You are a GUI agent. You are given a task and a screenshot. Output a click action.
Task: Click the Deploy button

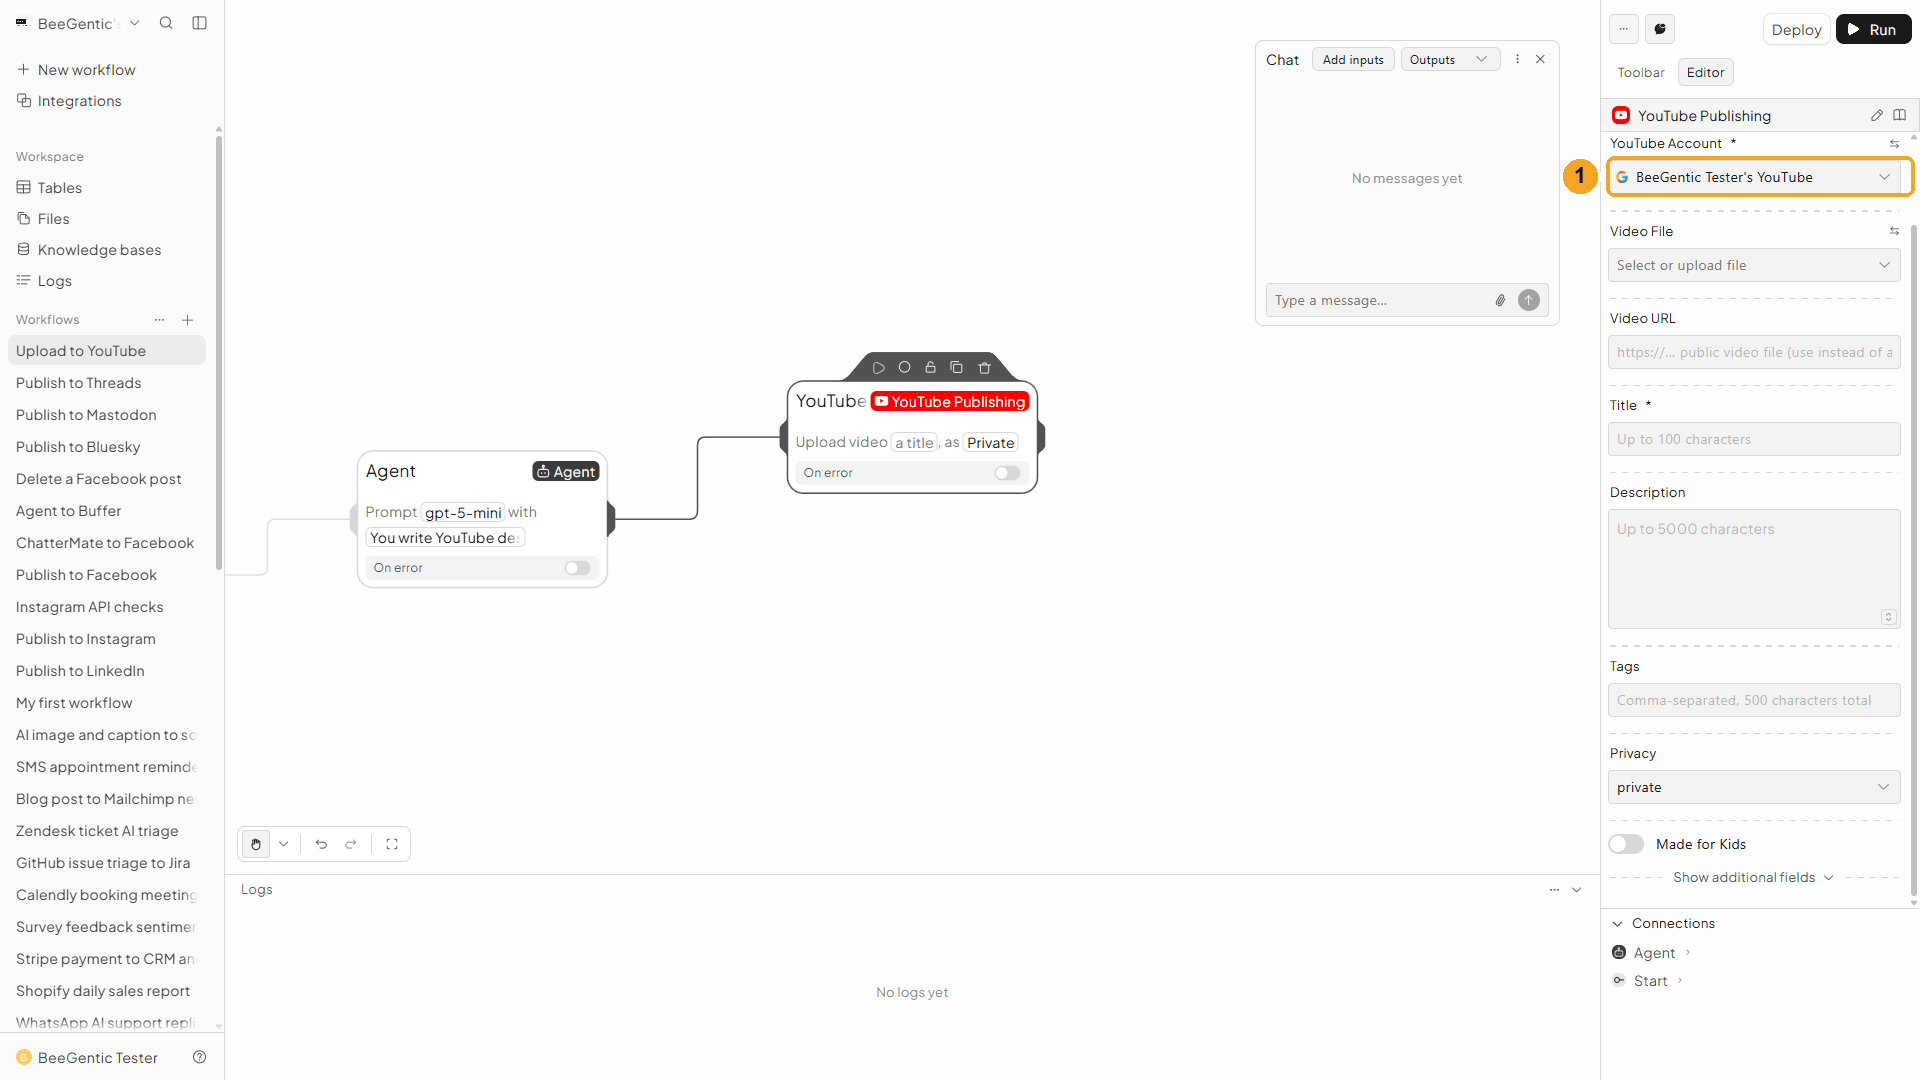(1796, 29)
